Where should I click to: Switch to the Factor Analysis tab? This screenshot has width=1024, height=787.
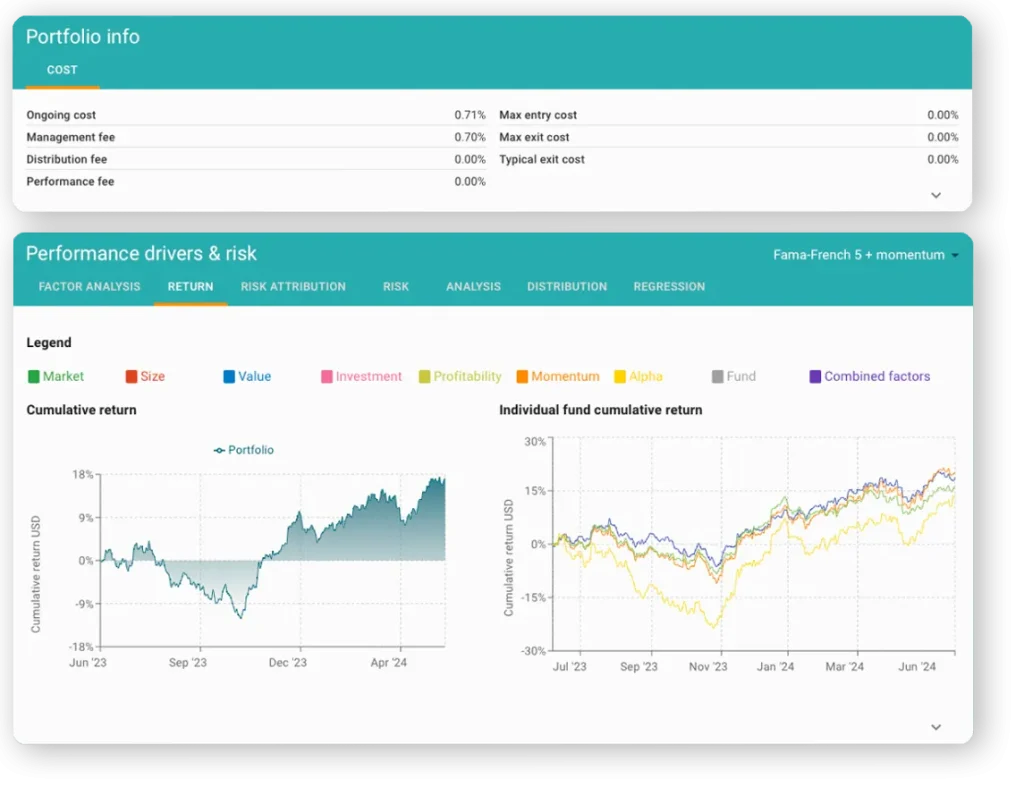(x=89, y=286)
